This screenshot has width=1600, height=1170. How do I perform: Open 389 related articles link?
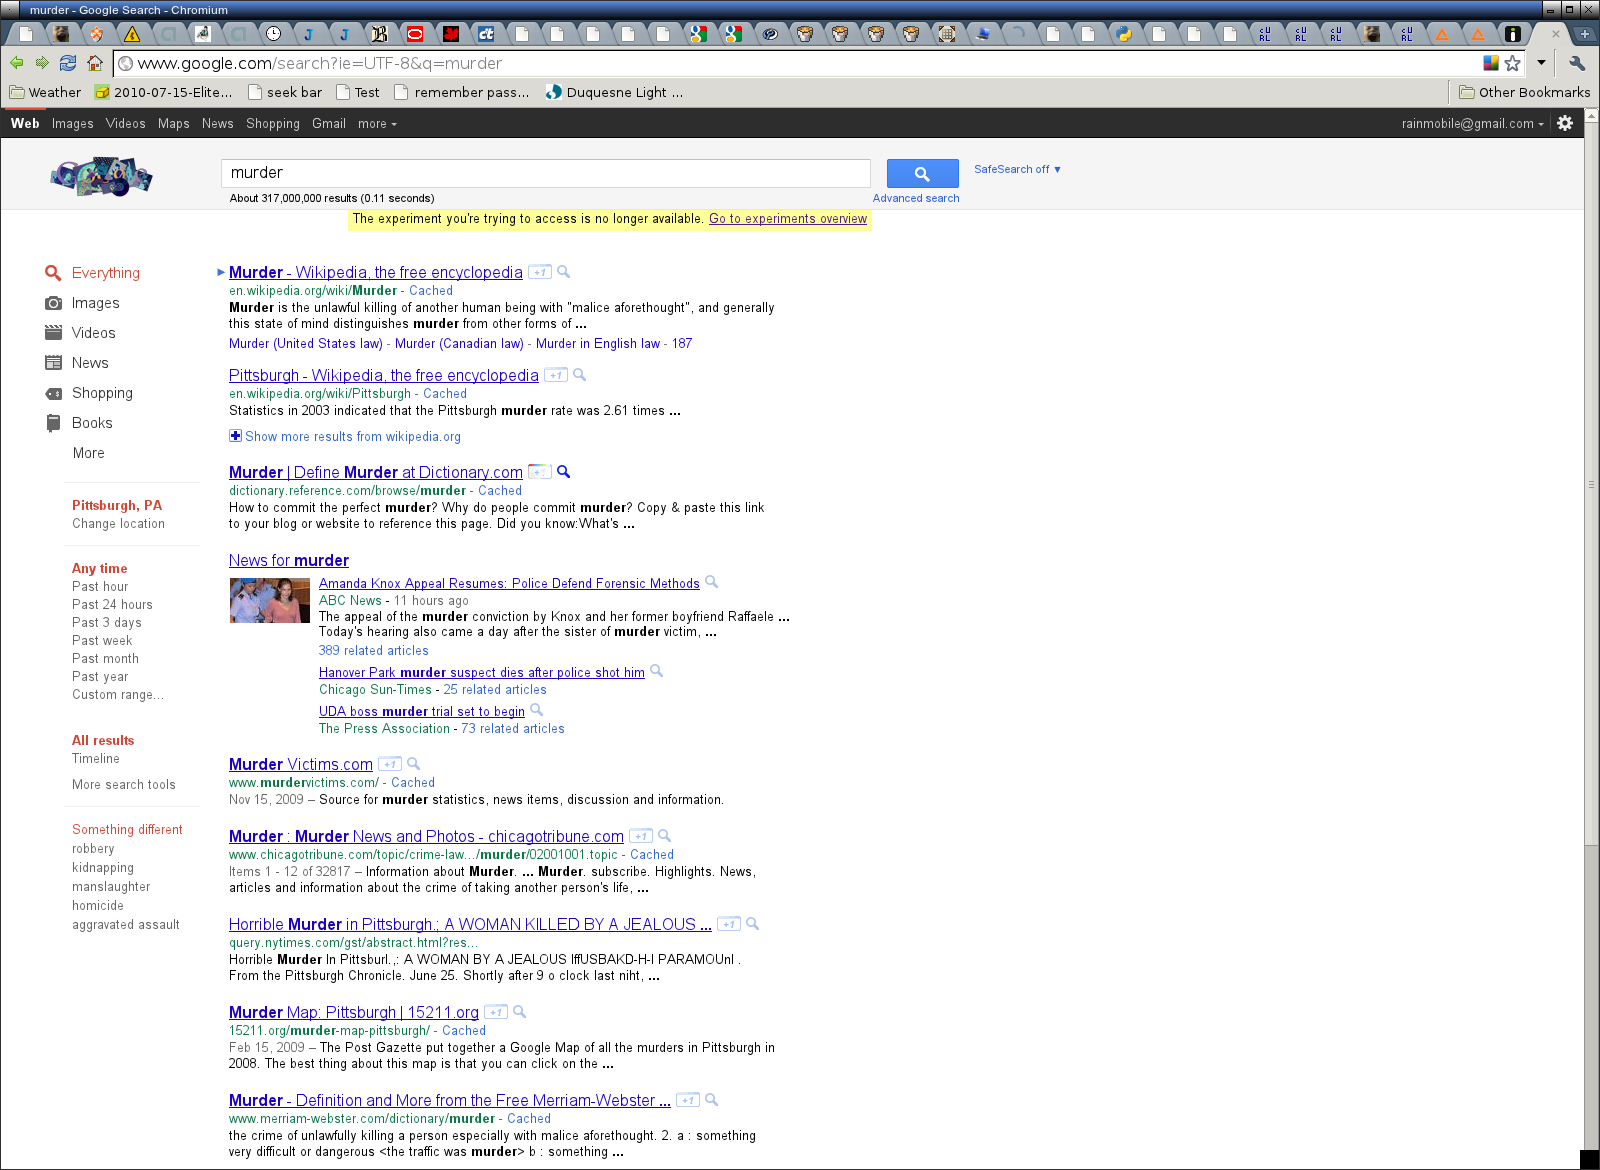pyautogui.click(x=374, y=651)
